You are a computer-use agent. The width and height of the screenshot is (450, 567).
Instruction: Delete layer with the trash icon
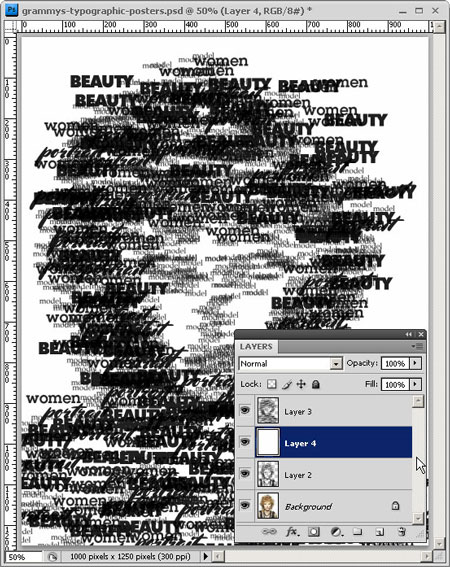click(x=402, y=532)
